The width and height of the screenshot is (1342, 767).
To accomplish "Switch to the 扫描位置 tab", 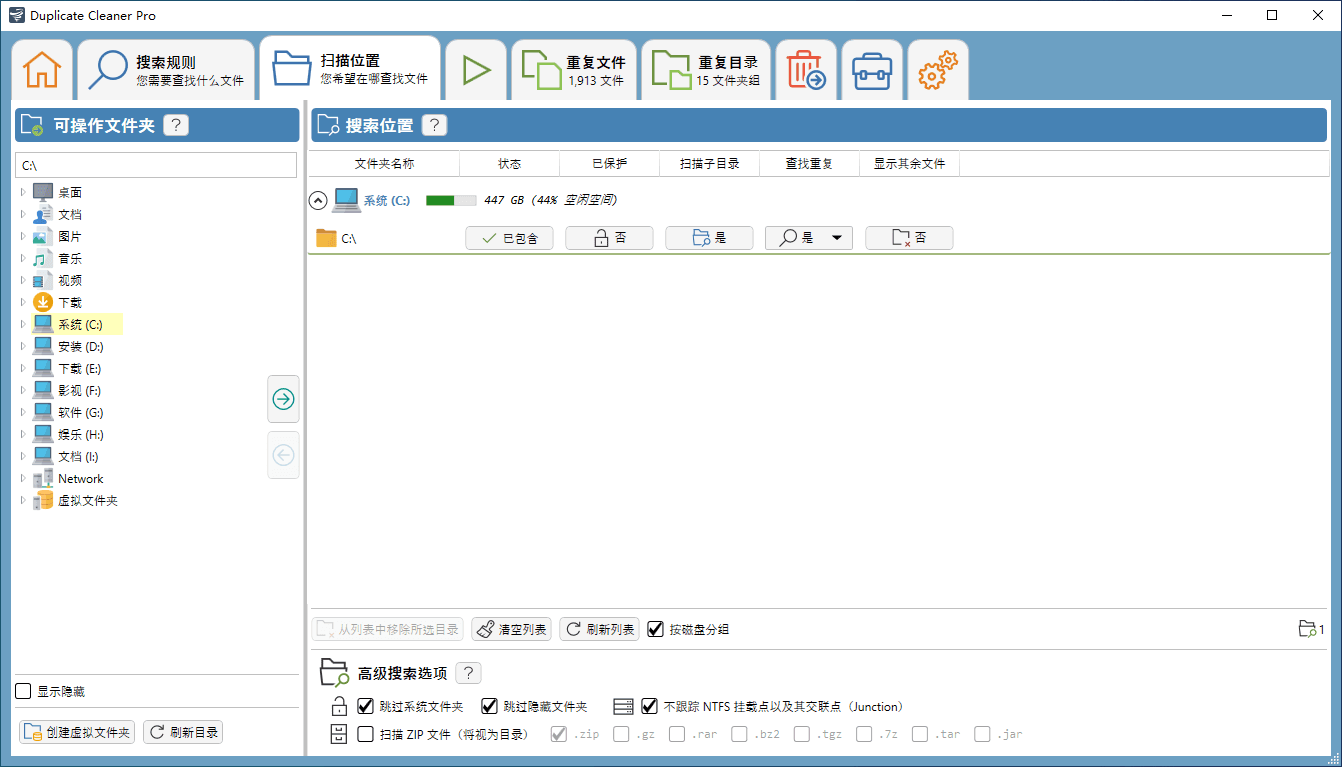I will pos(348,69).
